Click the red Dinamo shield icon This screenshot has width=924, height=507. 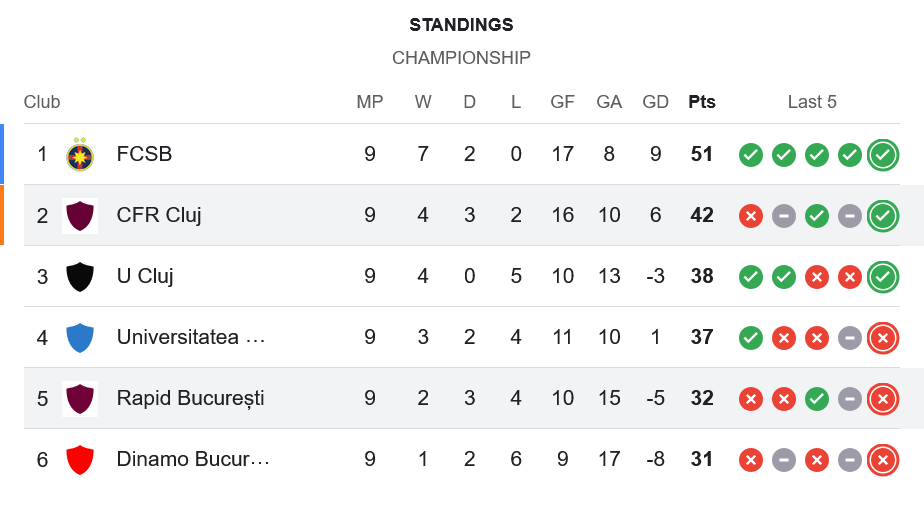[80, 459]
